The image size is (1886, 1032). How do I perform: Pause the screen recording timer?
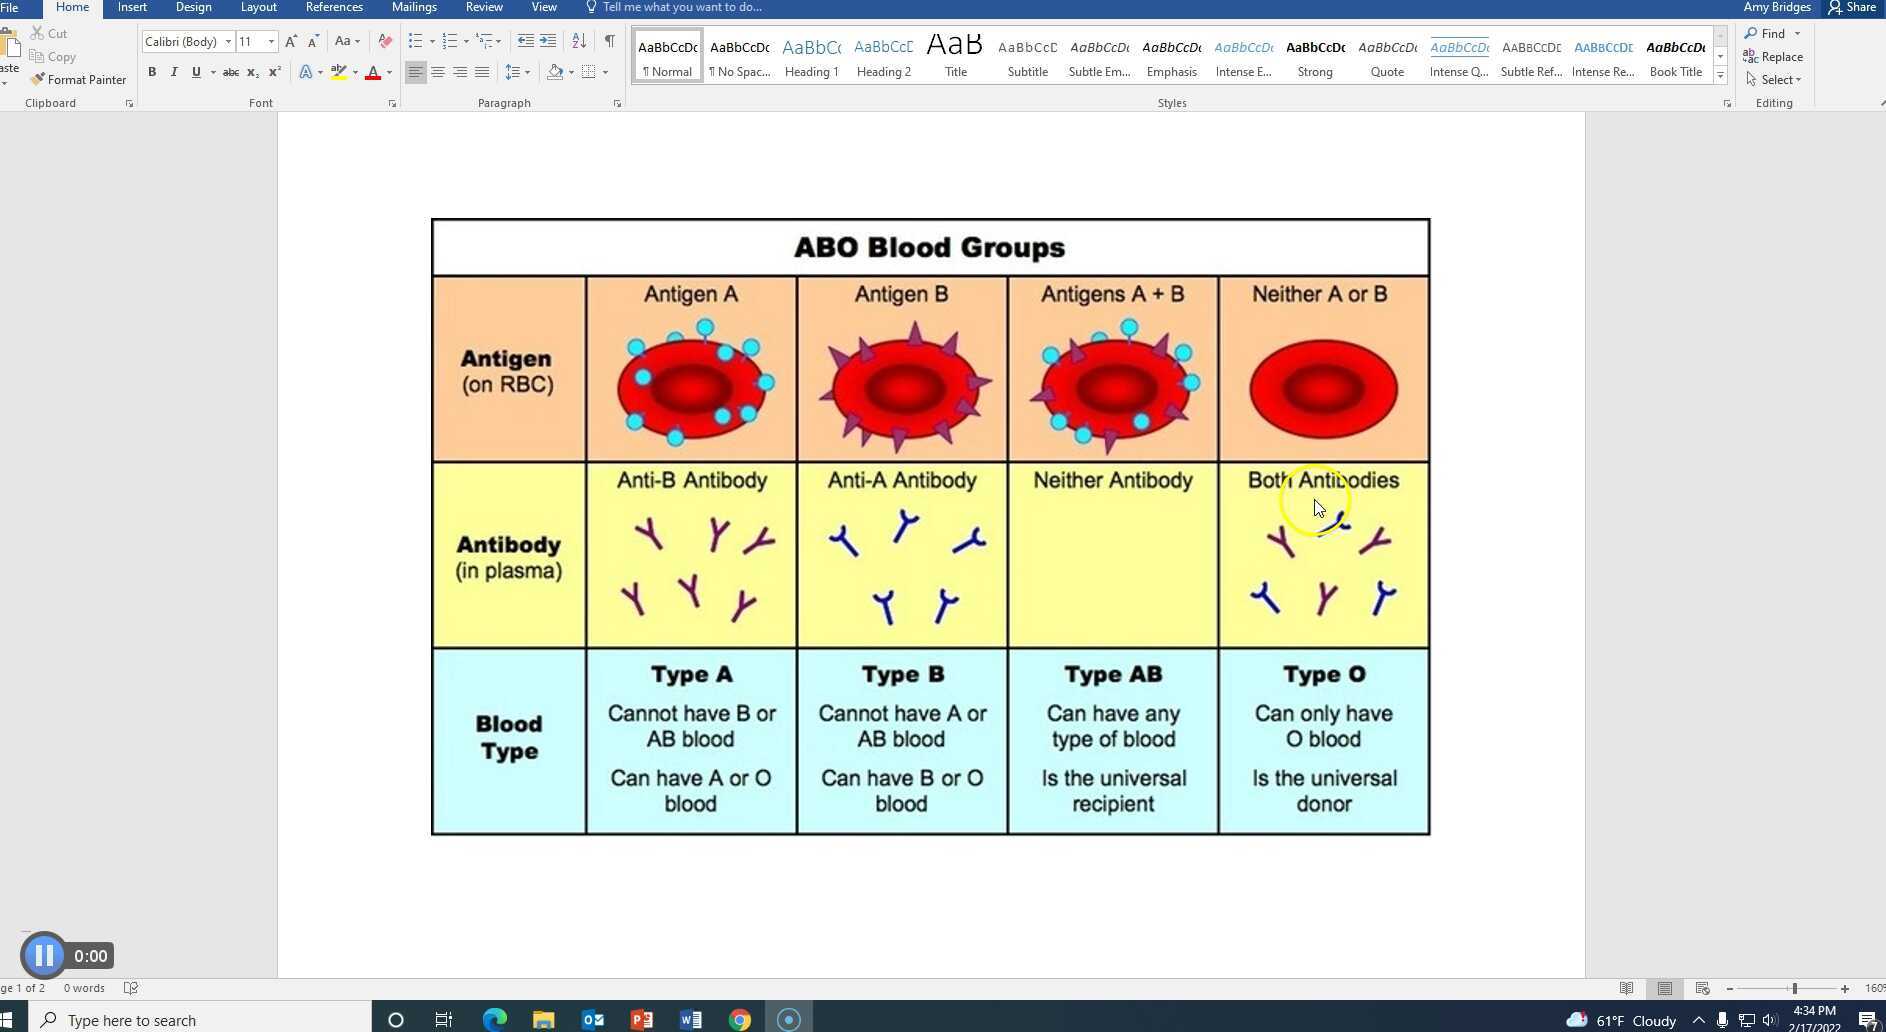coord(44,955)
